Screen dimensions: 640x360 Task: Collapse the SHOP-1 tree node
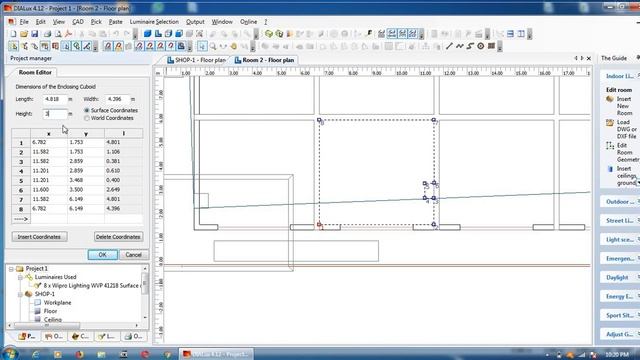tap(20, 294)
